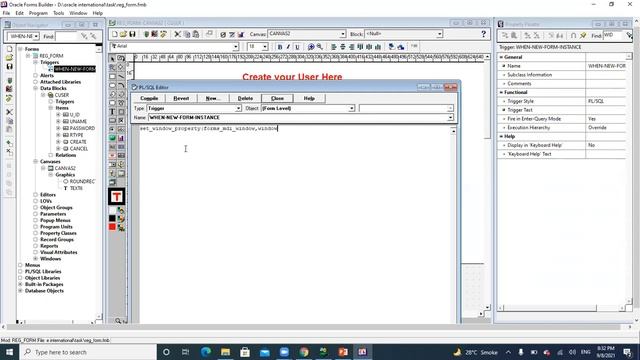640x360 pixels.
Task: Click the Compile button in PL/SQL Editor
Action: tap(149, 98)
